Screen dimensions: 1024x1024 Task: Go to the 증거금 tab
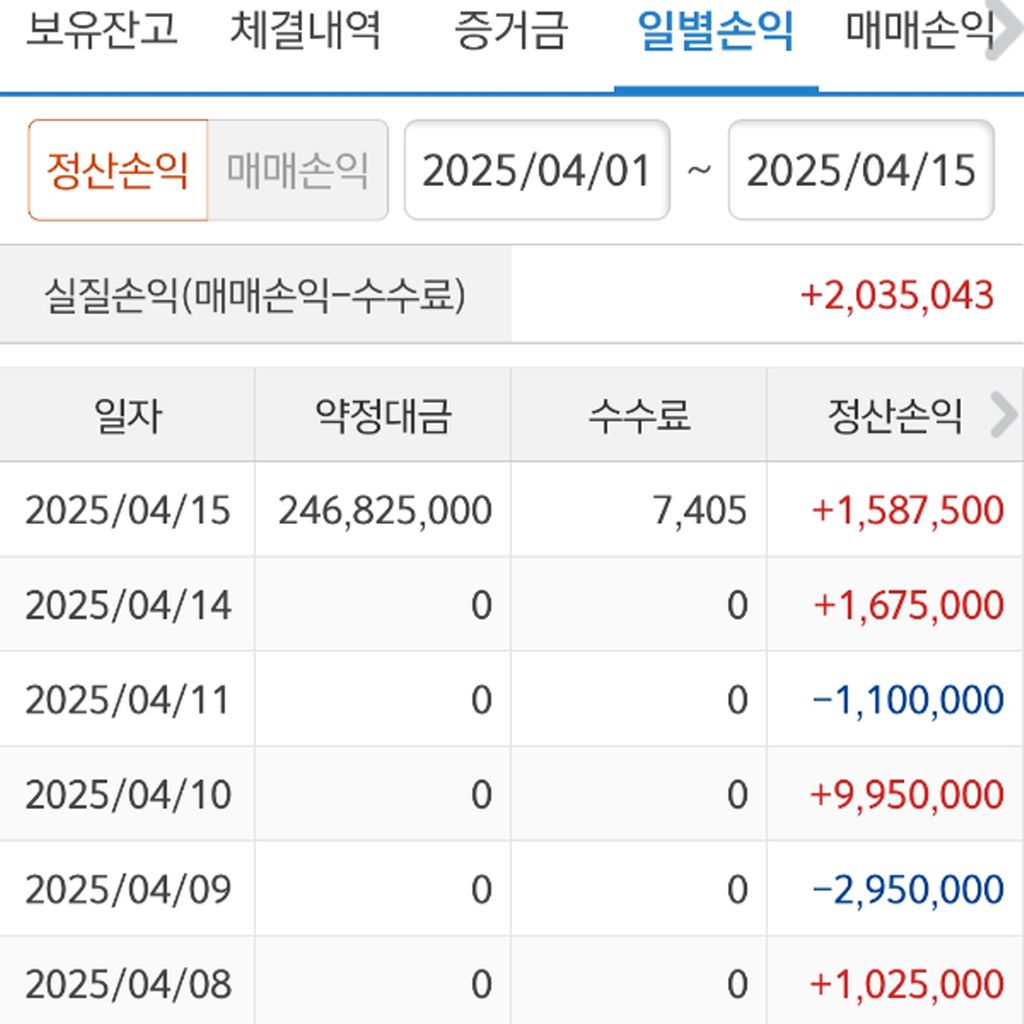point(510,31)
